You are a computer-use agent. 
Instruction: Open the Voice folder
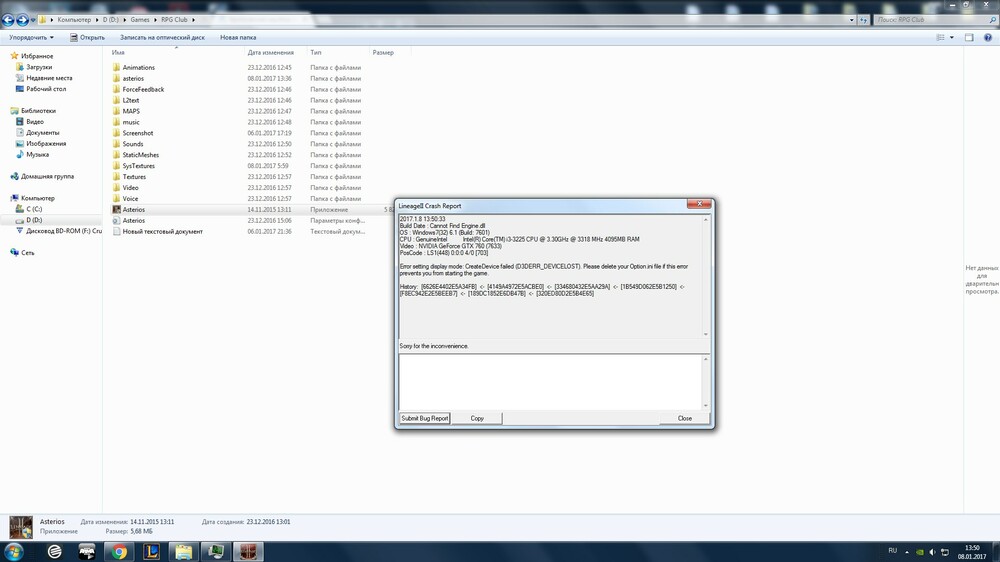(130, 198)
